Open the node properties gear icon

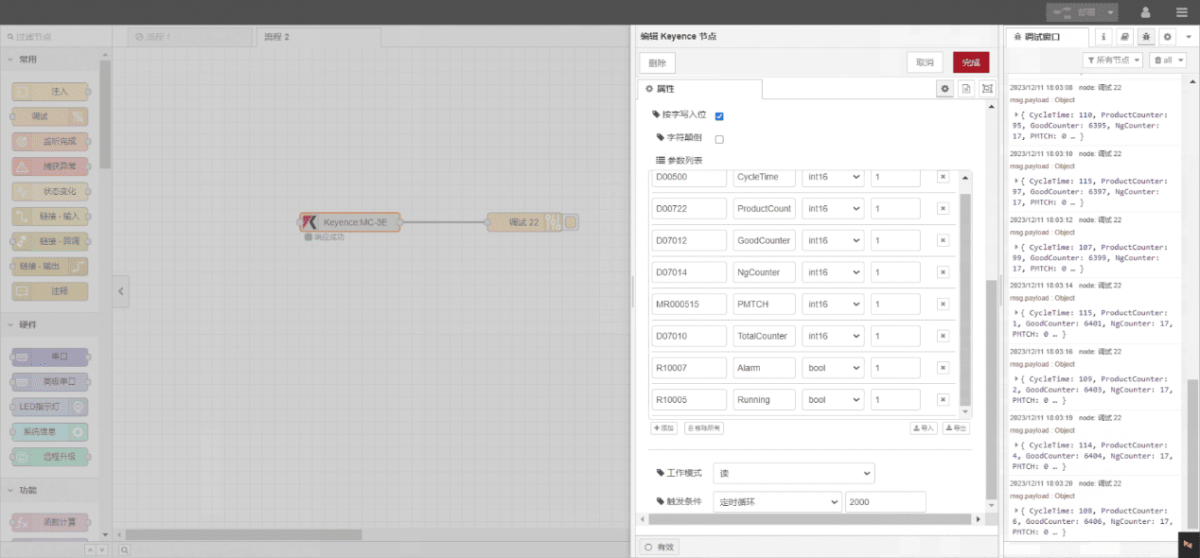(x=943, y=89)
